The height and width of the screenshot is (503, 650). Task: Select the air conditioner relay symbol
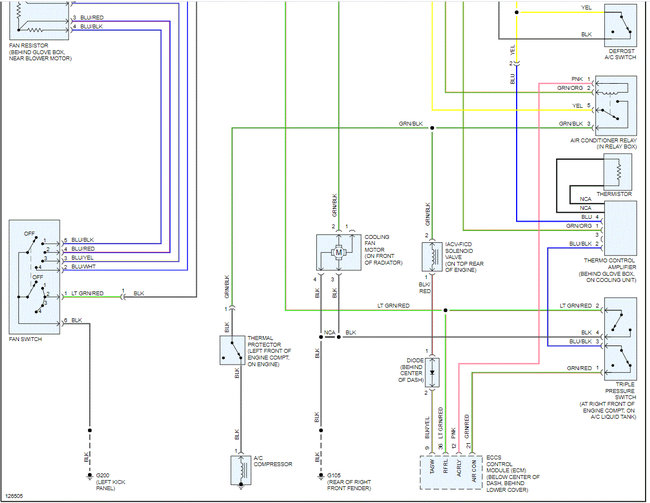(x=616, y=105)
